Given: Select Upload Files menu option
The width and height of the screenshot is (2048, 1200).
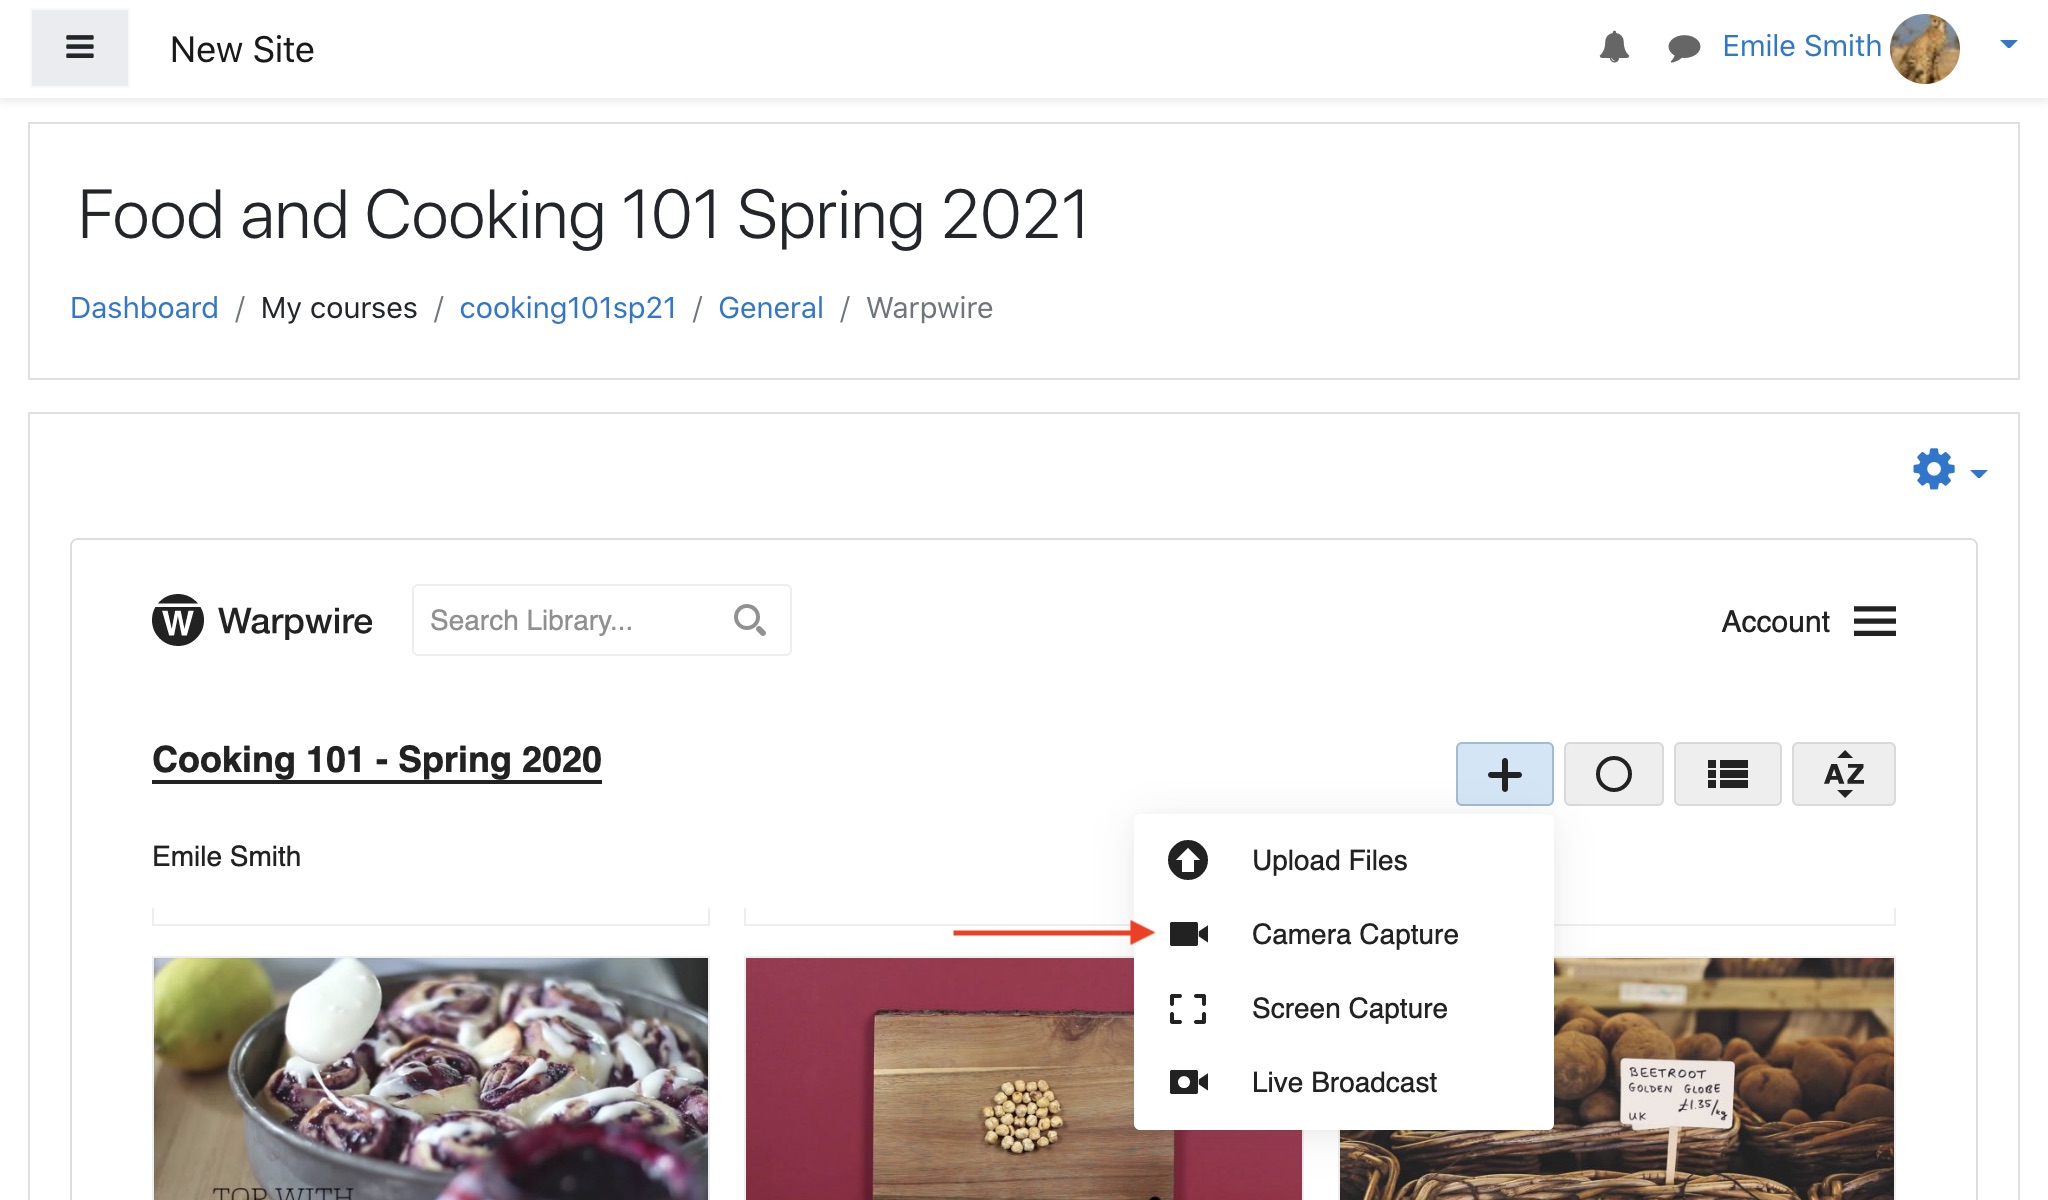Looking at the screenshot, I should click(x=1328, y=860).
